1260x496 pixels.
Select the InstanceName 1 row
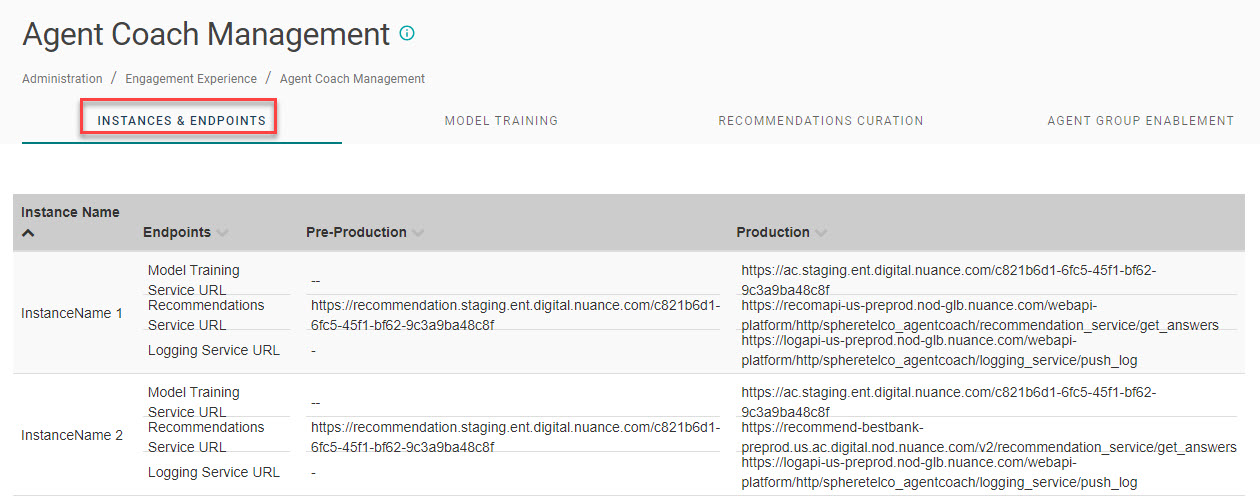[x=72, y=313]
